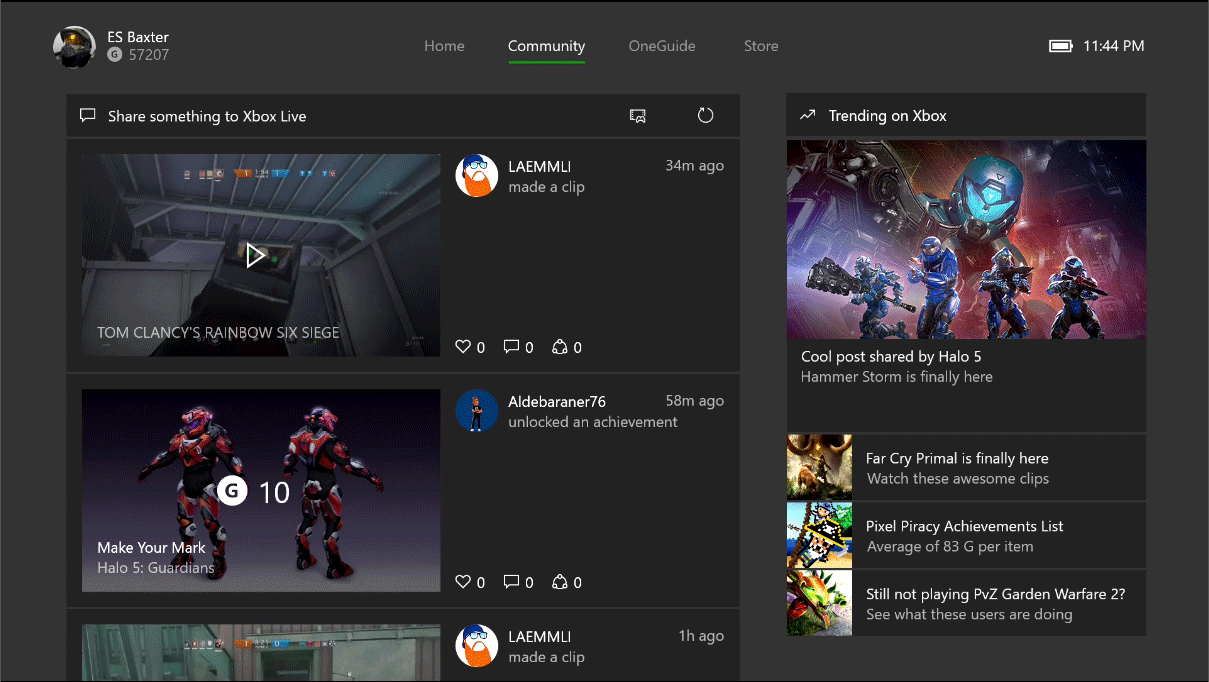Open the game clip picker icon

tap(637, 116)
